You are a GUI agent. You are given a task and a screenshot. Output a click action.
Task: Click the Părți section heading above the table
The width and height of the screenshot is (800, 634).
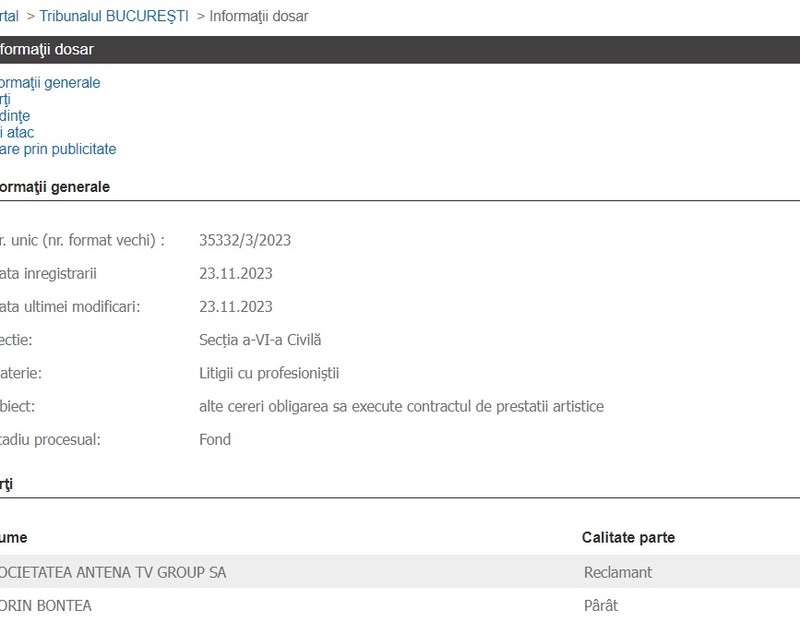[x=6, y=485]
